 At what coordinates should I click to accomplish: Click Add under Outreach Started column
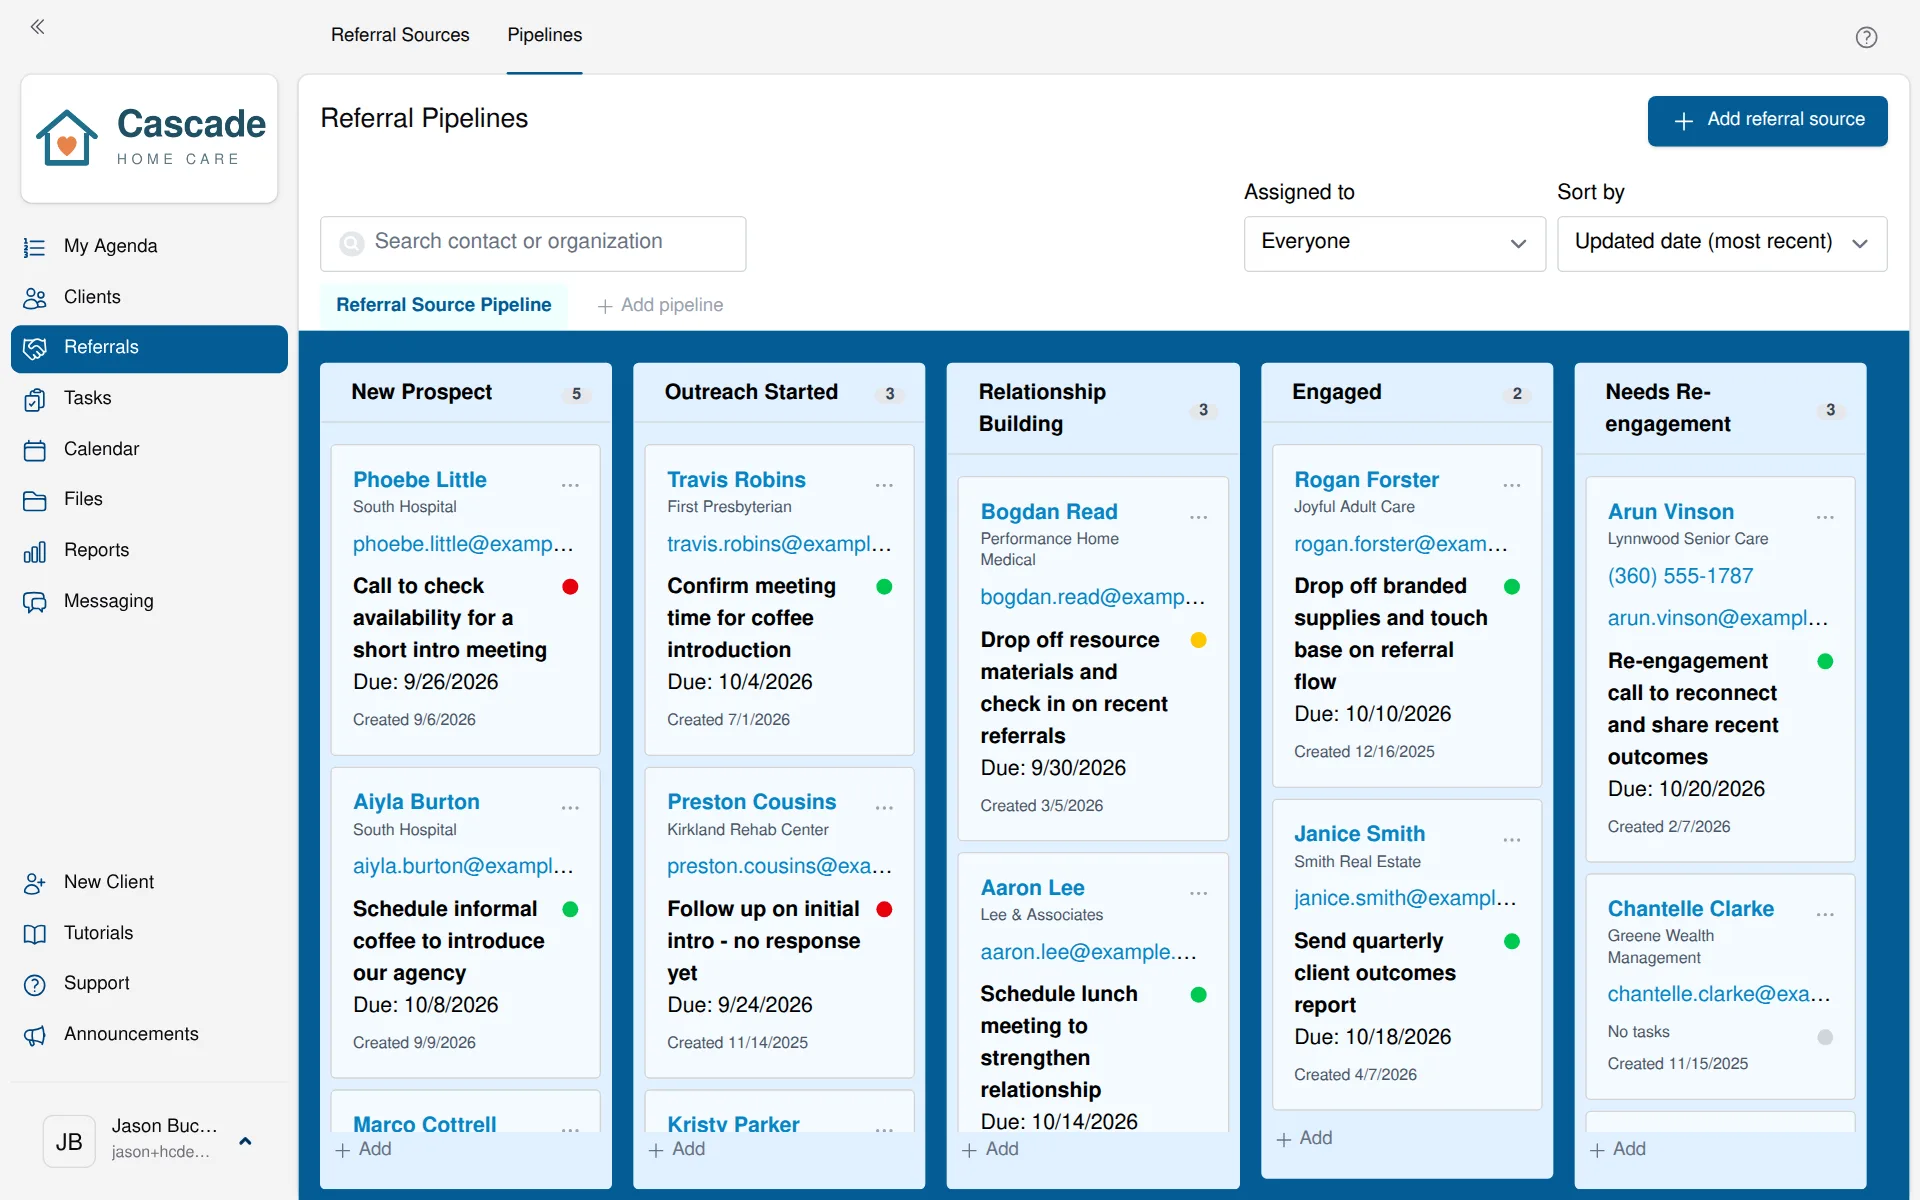[678, 1149]
